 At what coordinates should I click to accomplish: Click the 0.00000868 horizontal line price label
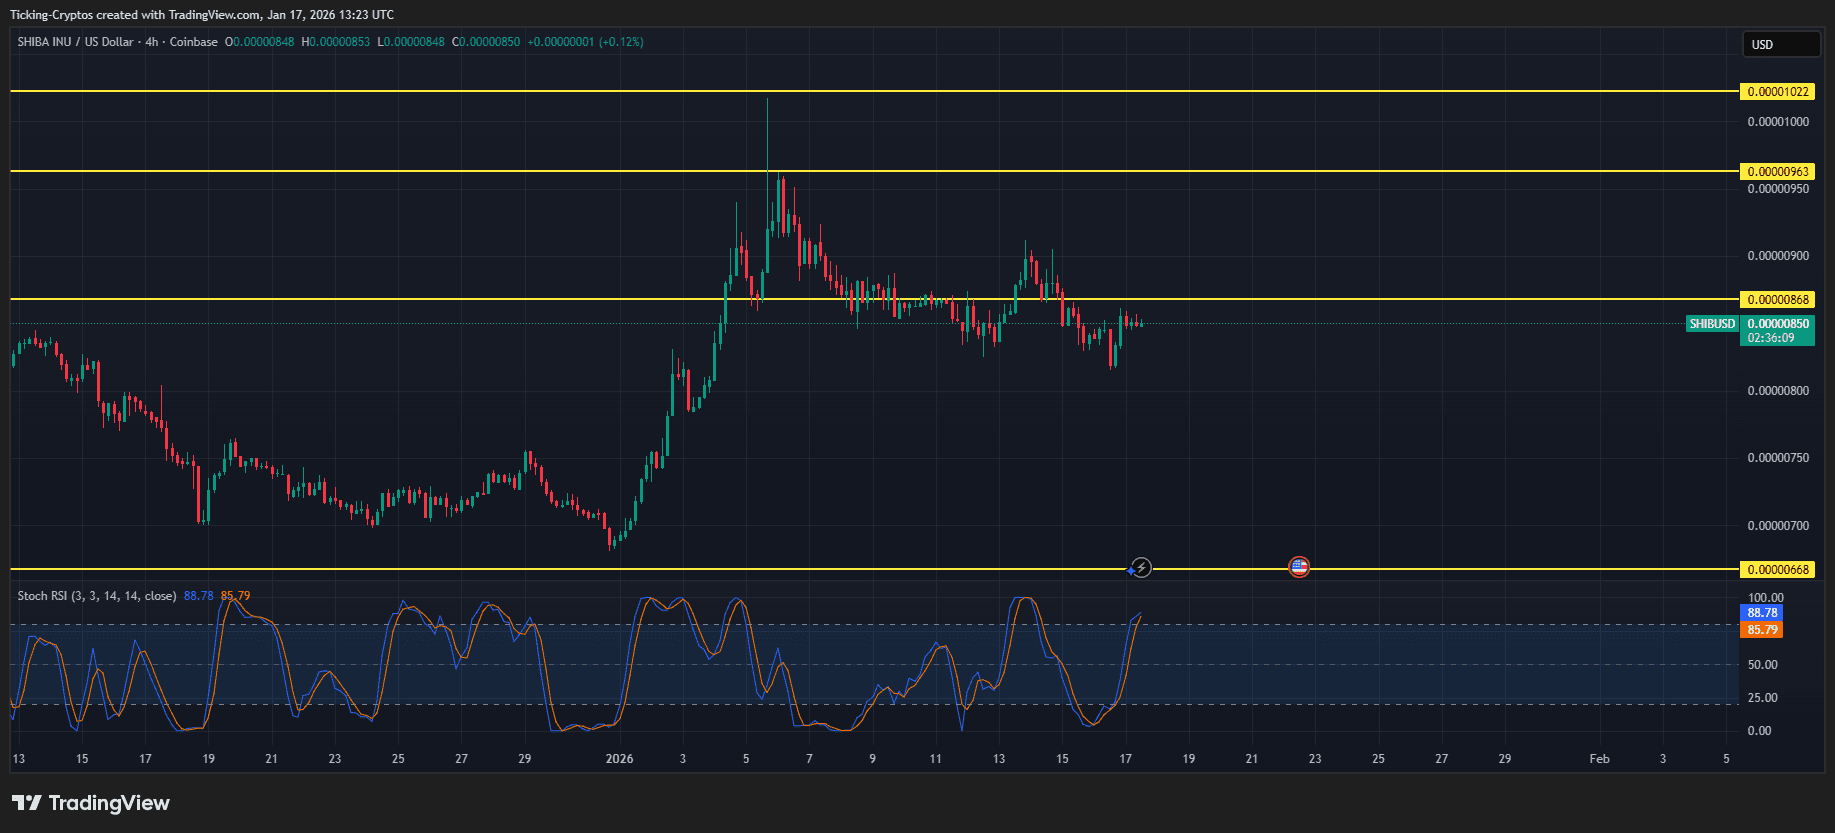point(1778,300)
